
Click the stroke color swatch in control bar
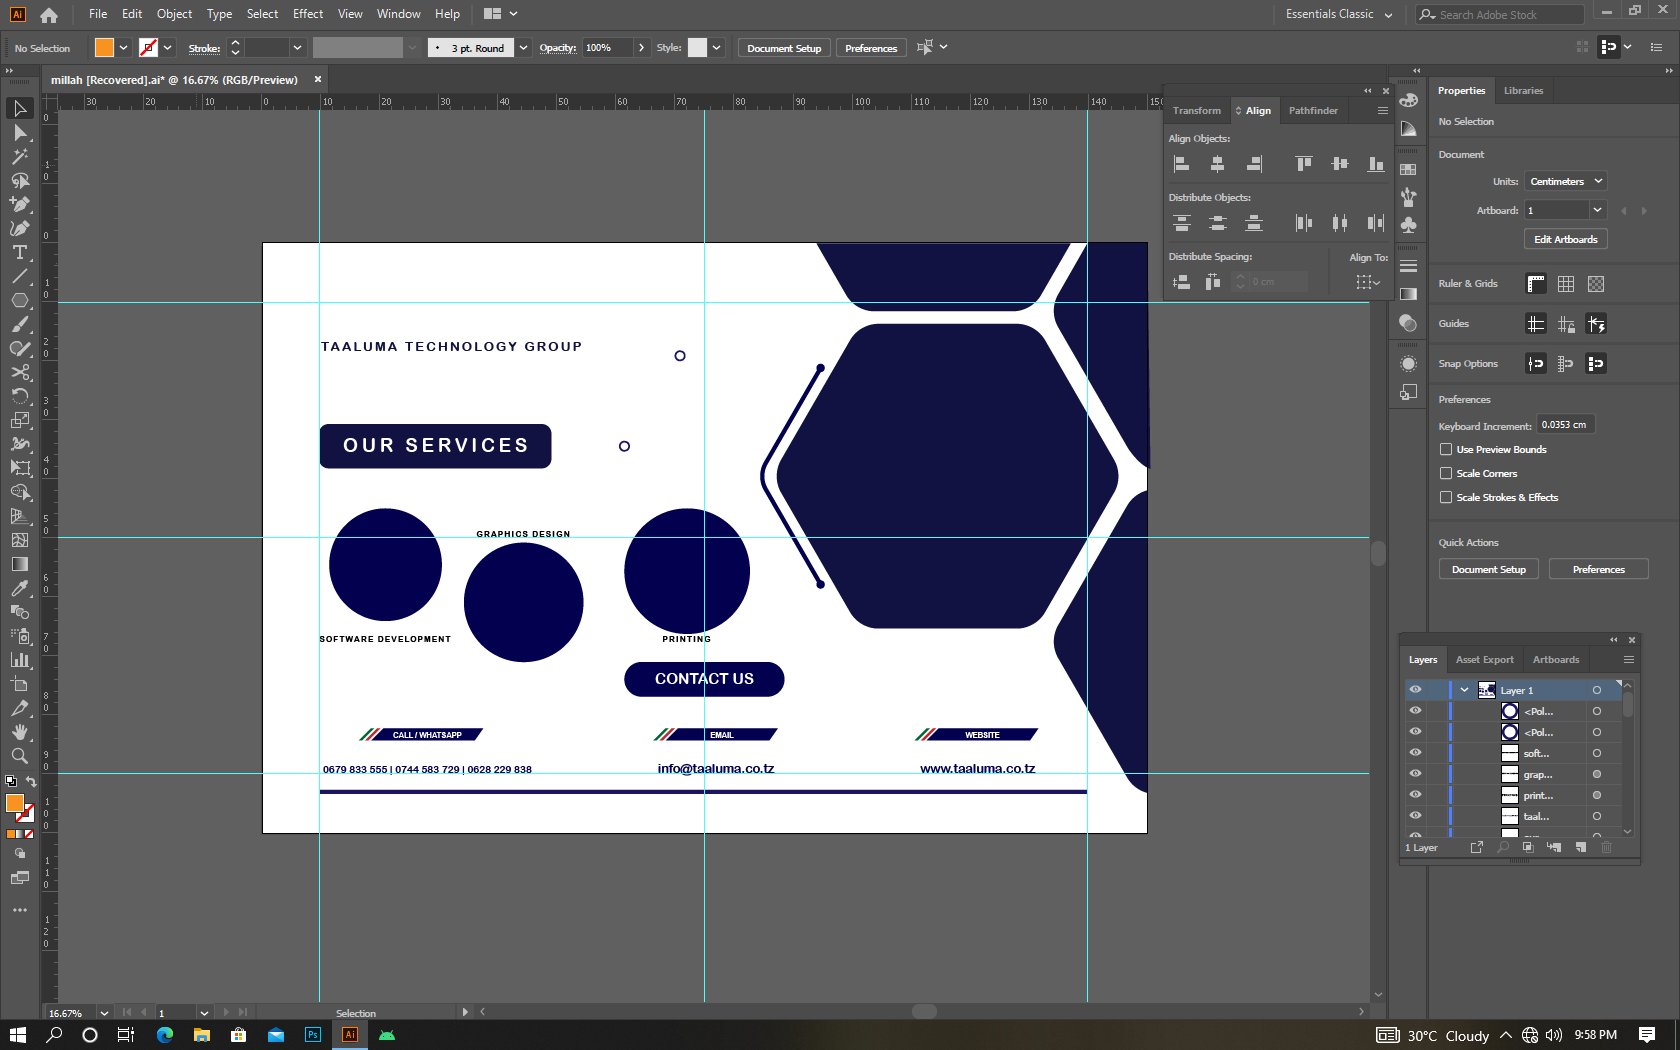(148, 48)
